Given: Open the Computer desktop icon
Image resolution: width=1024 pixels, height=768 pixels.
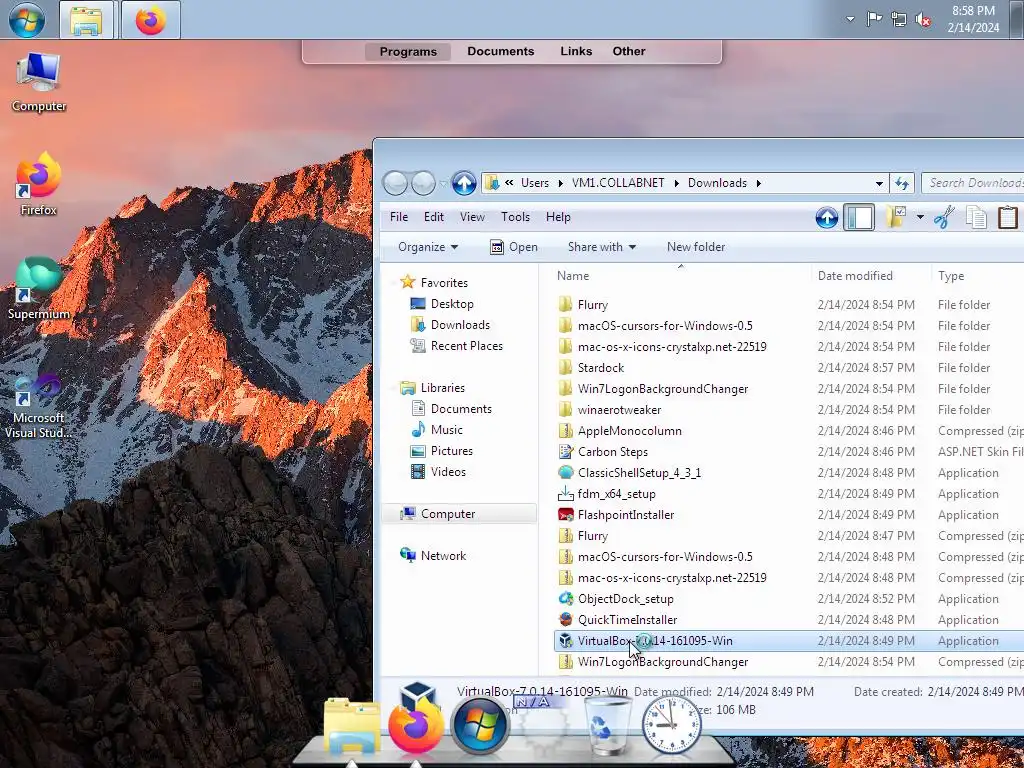Looking at the screenshot, I should 39,83.
